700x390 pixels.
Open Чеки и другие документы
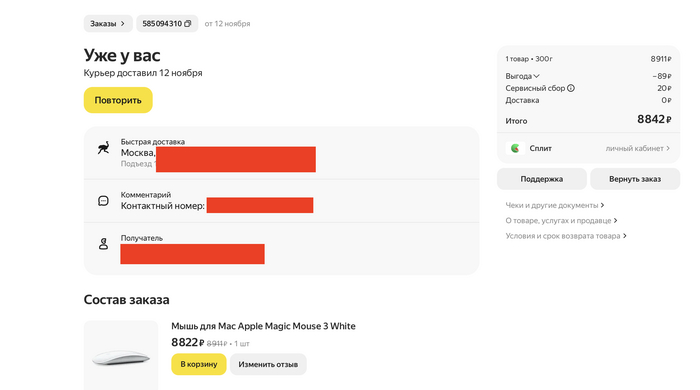(x=554, y=205)
